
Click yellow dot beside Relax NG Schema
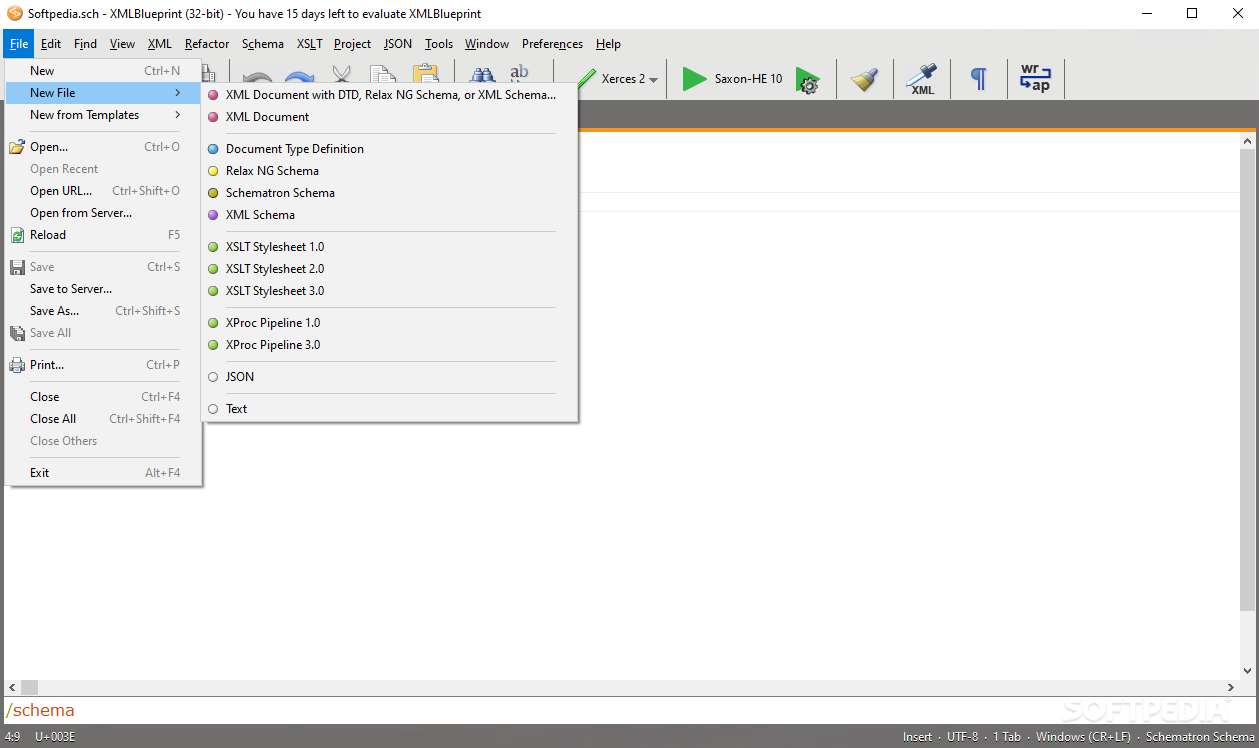213,171
